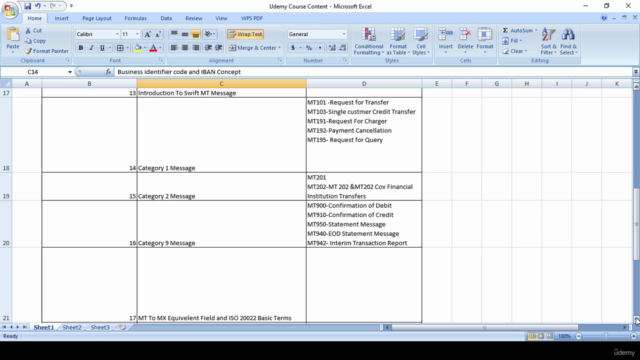Screen dimensions: 640x360
Task: Open the Fill dropdown
Action: pyautogui.click(x=512, y=41)
